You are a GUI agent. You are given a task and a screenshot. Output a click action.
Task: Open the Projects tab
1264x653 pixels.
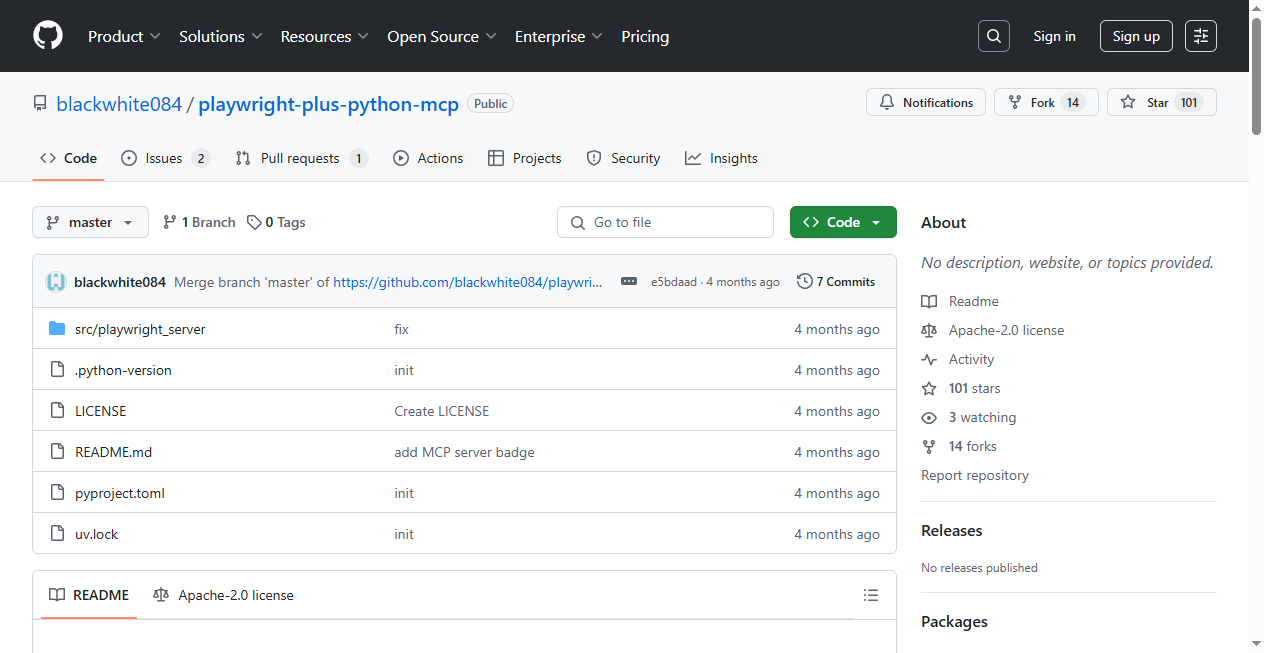click(x=525, y=158)
